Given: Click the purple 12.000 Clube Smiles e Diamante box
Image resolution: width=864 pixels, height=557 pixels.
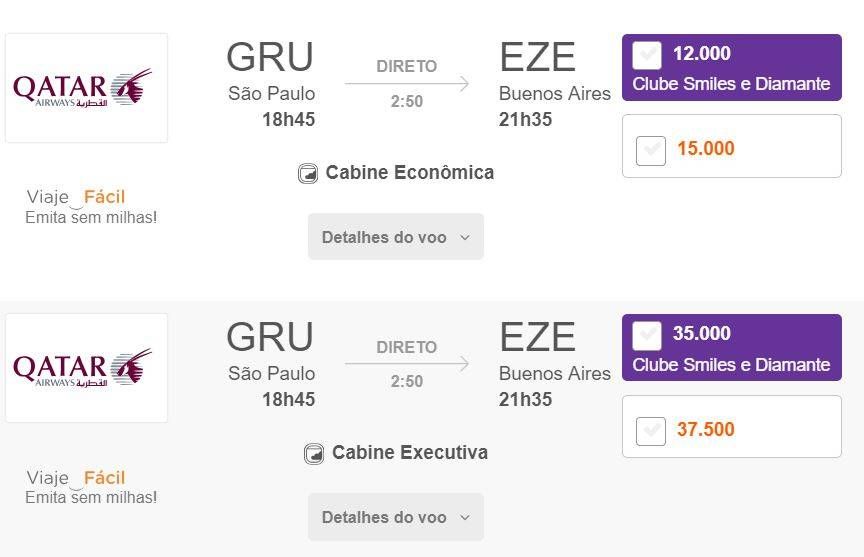Looking at the screenshot, I should pyautogui.click(x=732, y=67).
